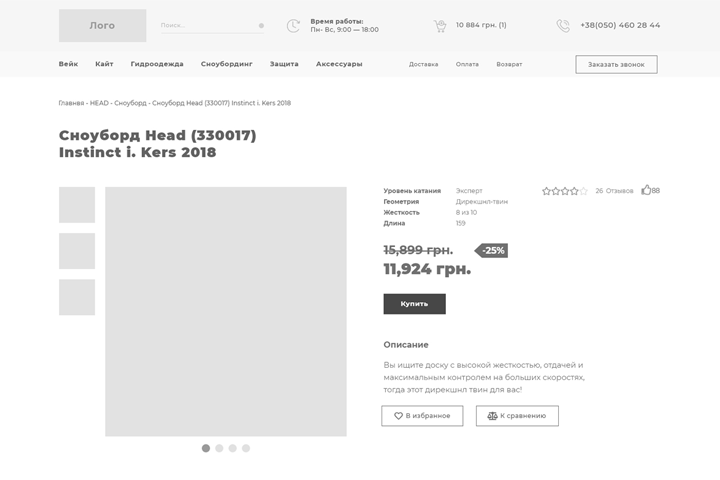Click the shopping cart icon
Screen dimensions: 720x480
[440, 26]
